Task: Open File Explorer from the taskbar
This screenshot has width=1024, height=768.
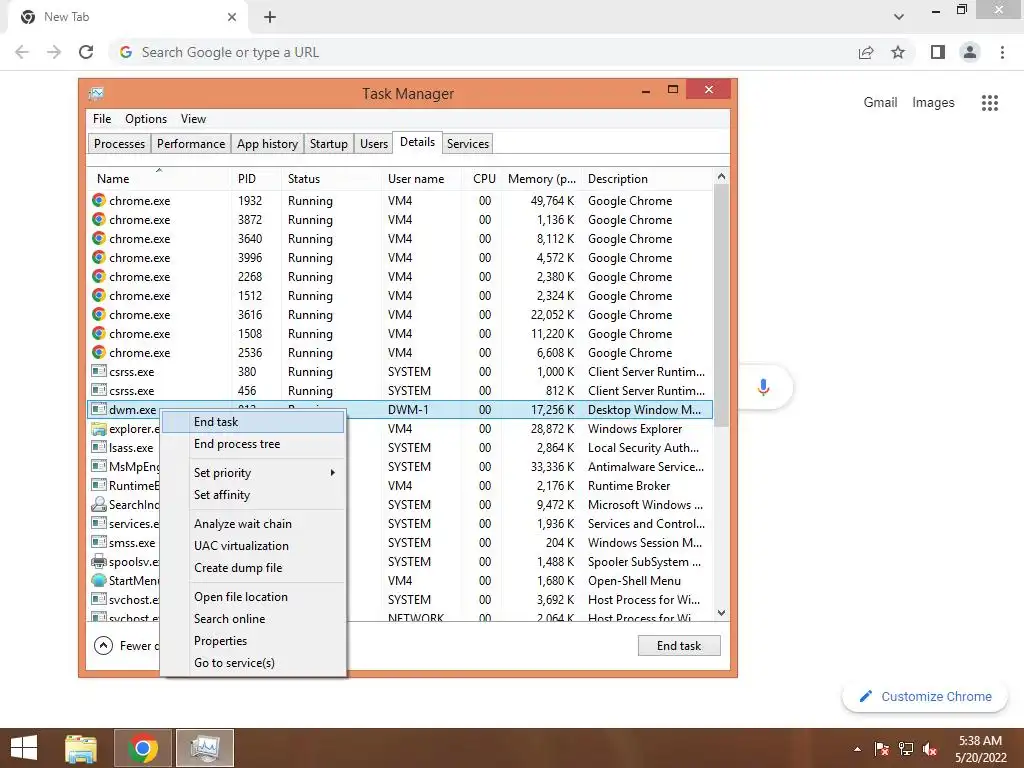Action: click(x=81, y=748)
